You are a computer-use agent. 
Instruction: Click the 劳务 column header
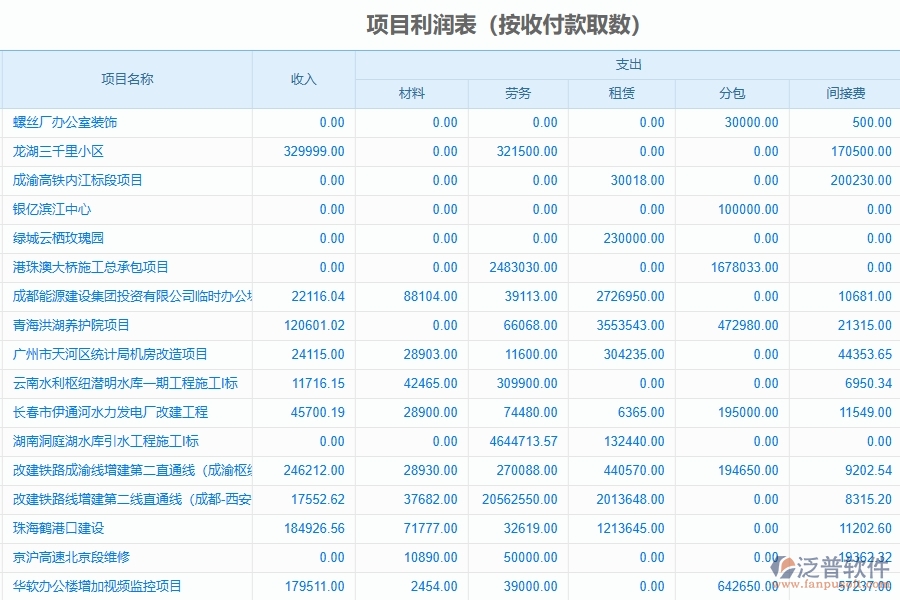click(x=519, y=94)
